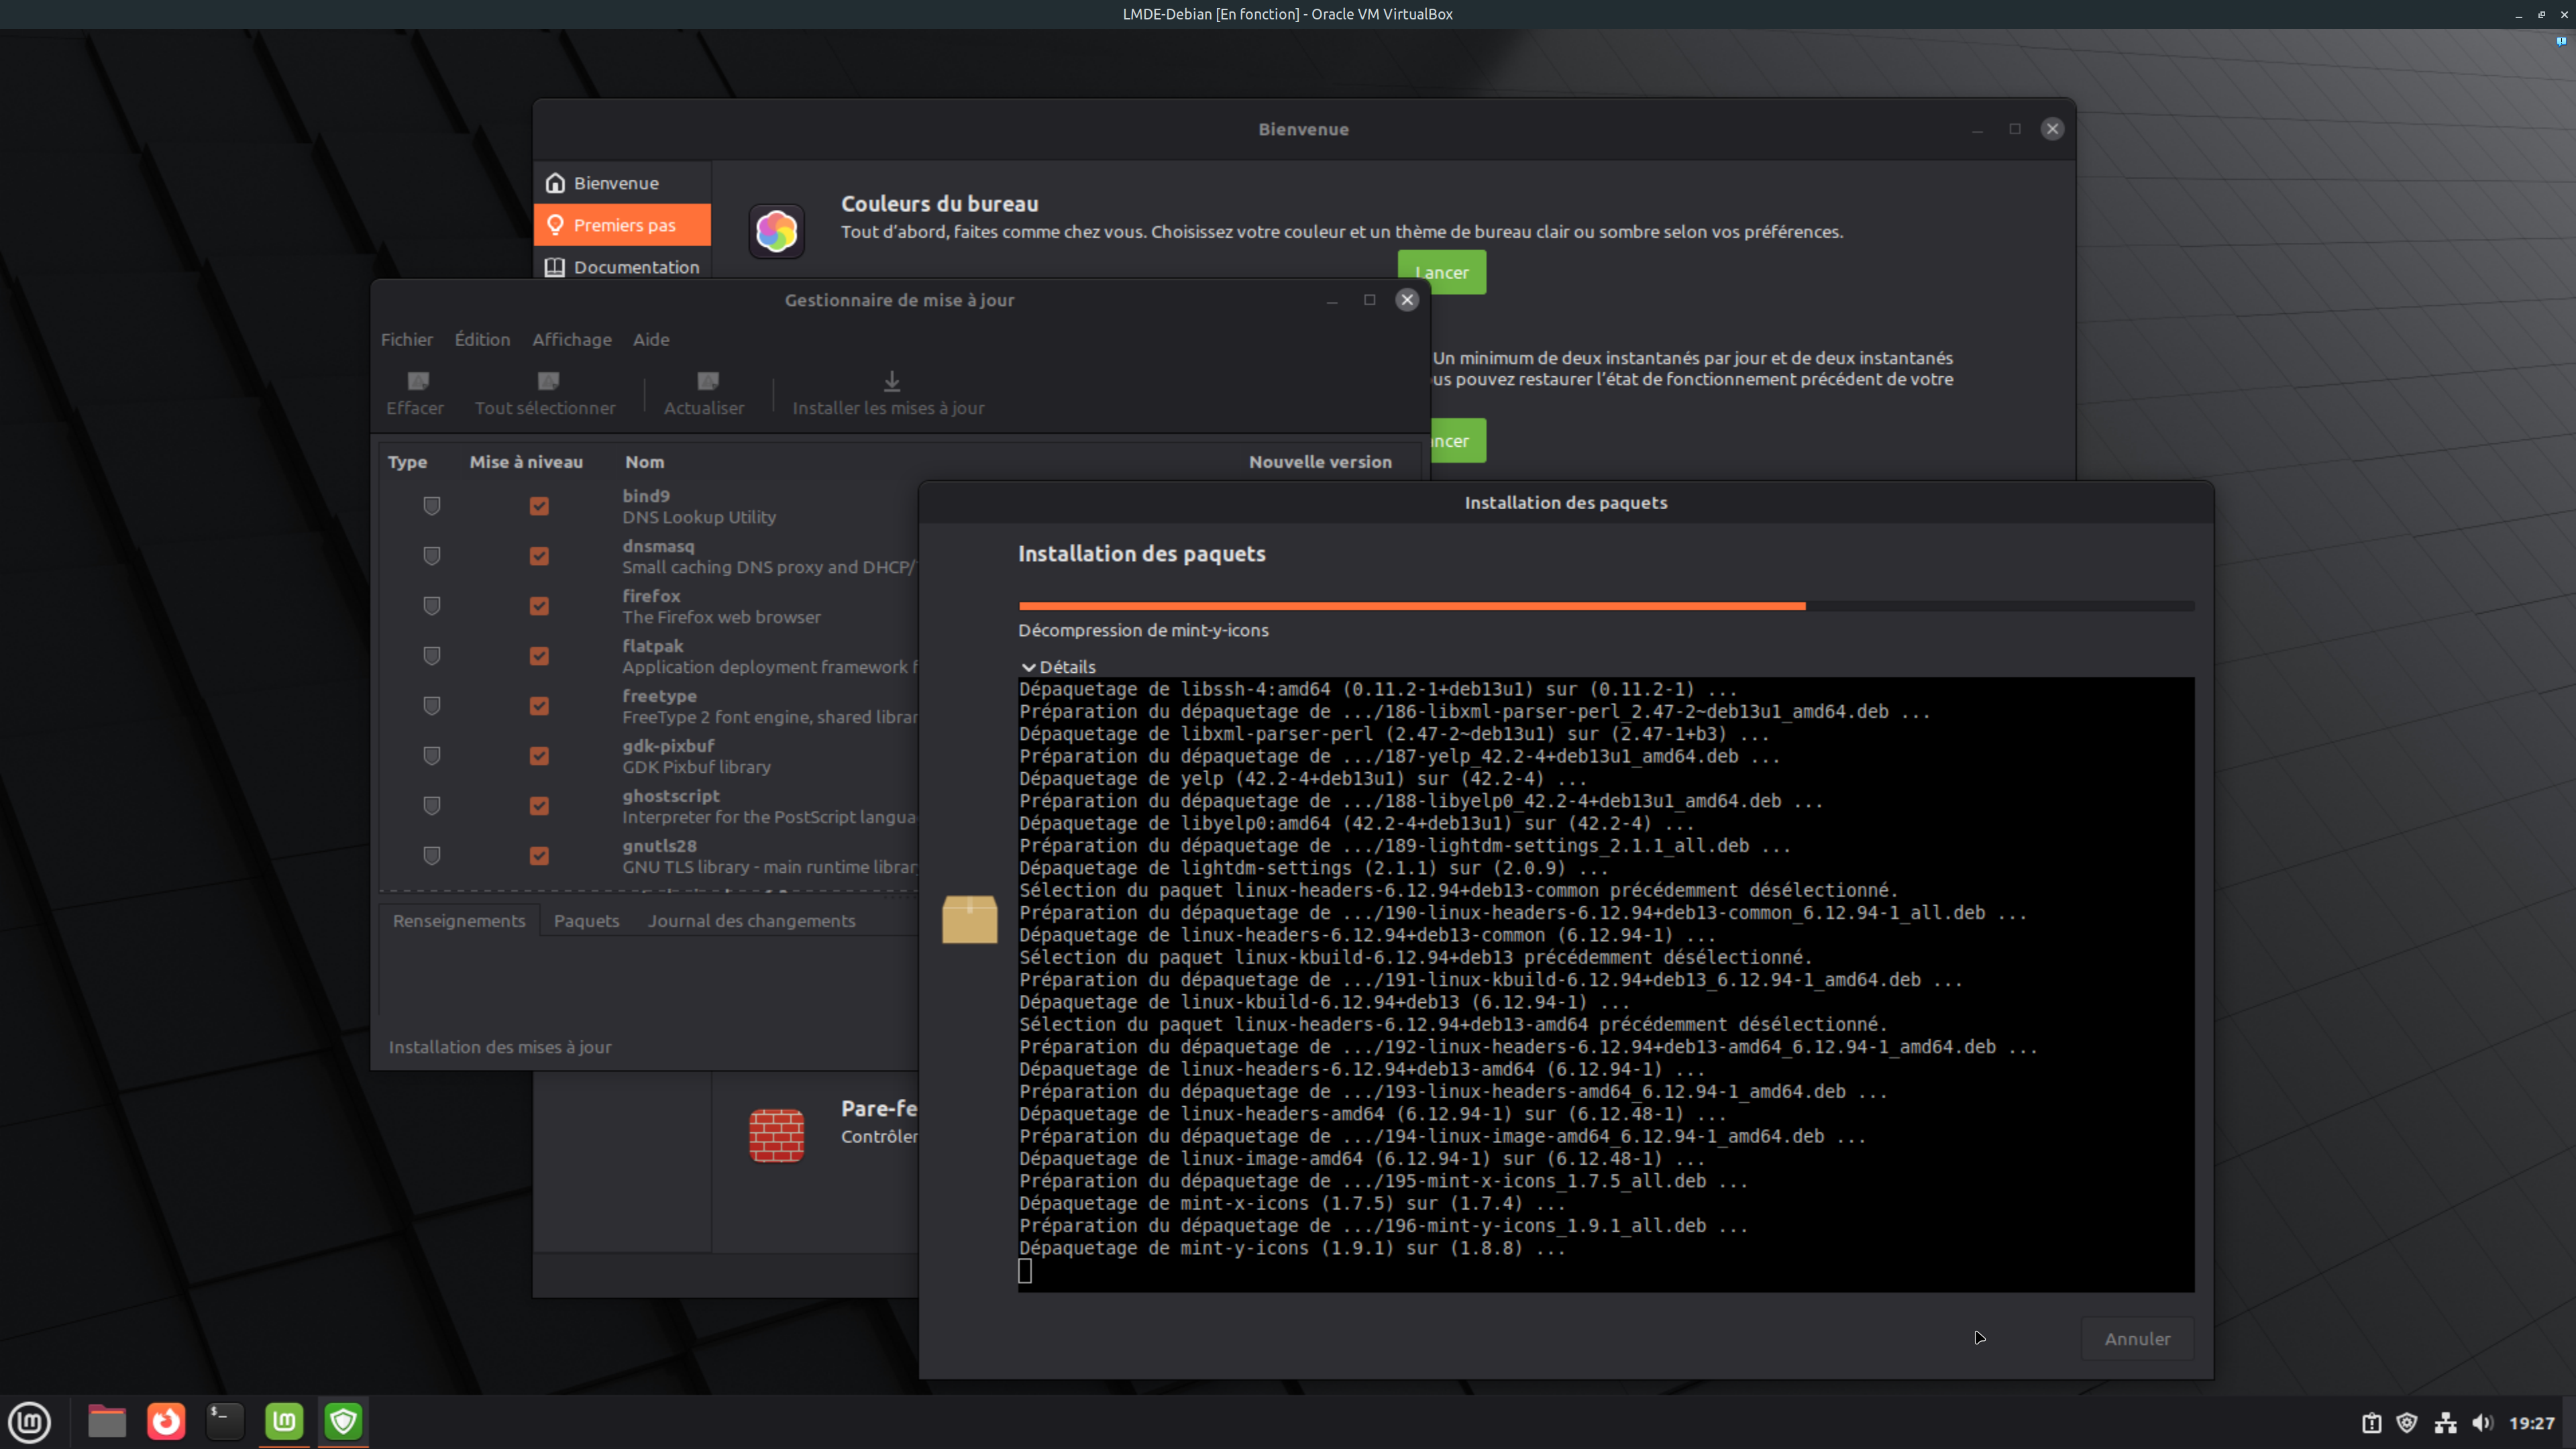Click the Tout sélectionner toolbar icon

548,381
